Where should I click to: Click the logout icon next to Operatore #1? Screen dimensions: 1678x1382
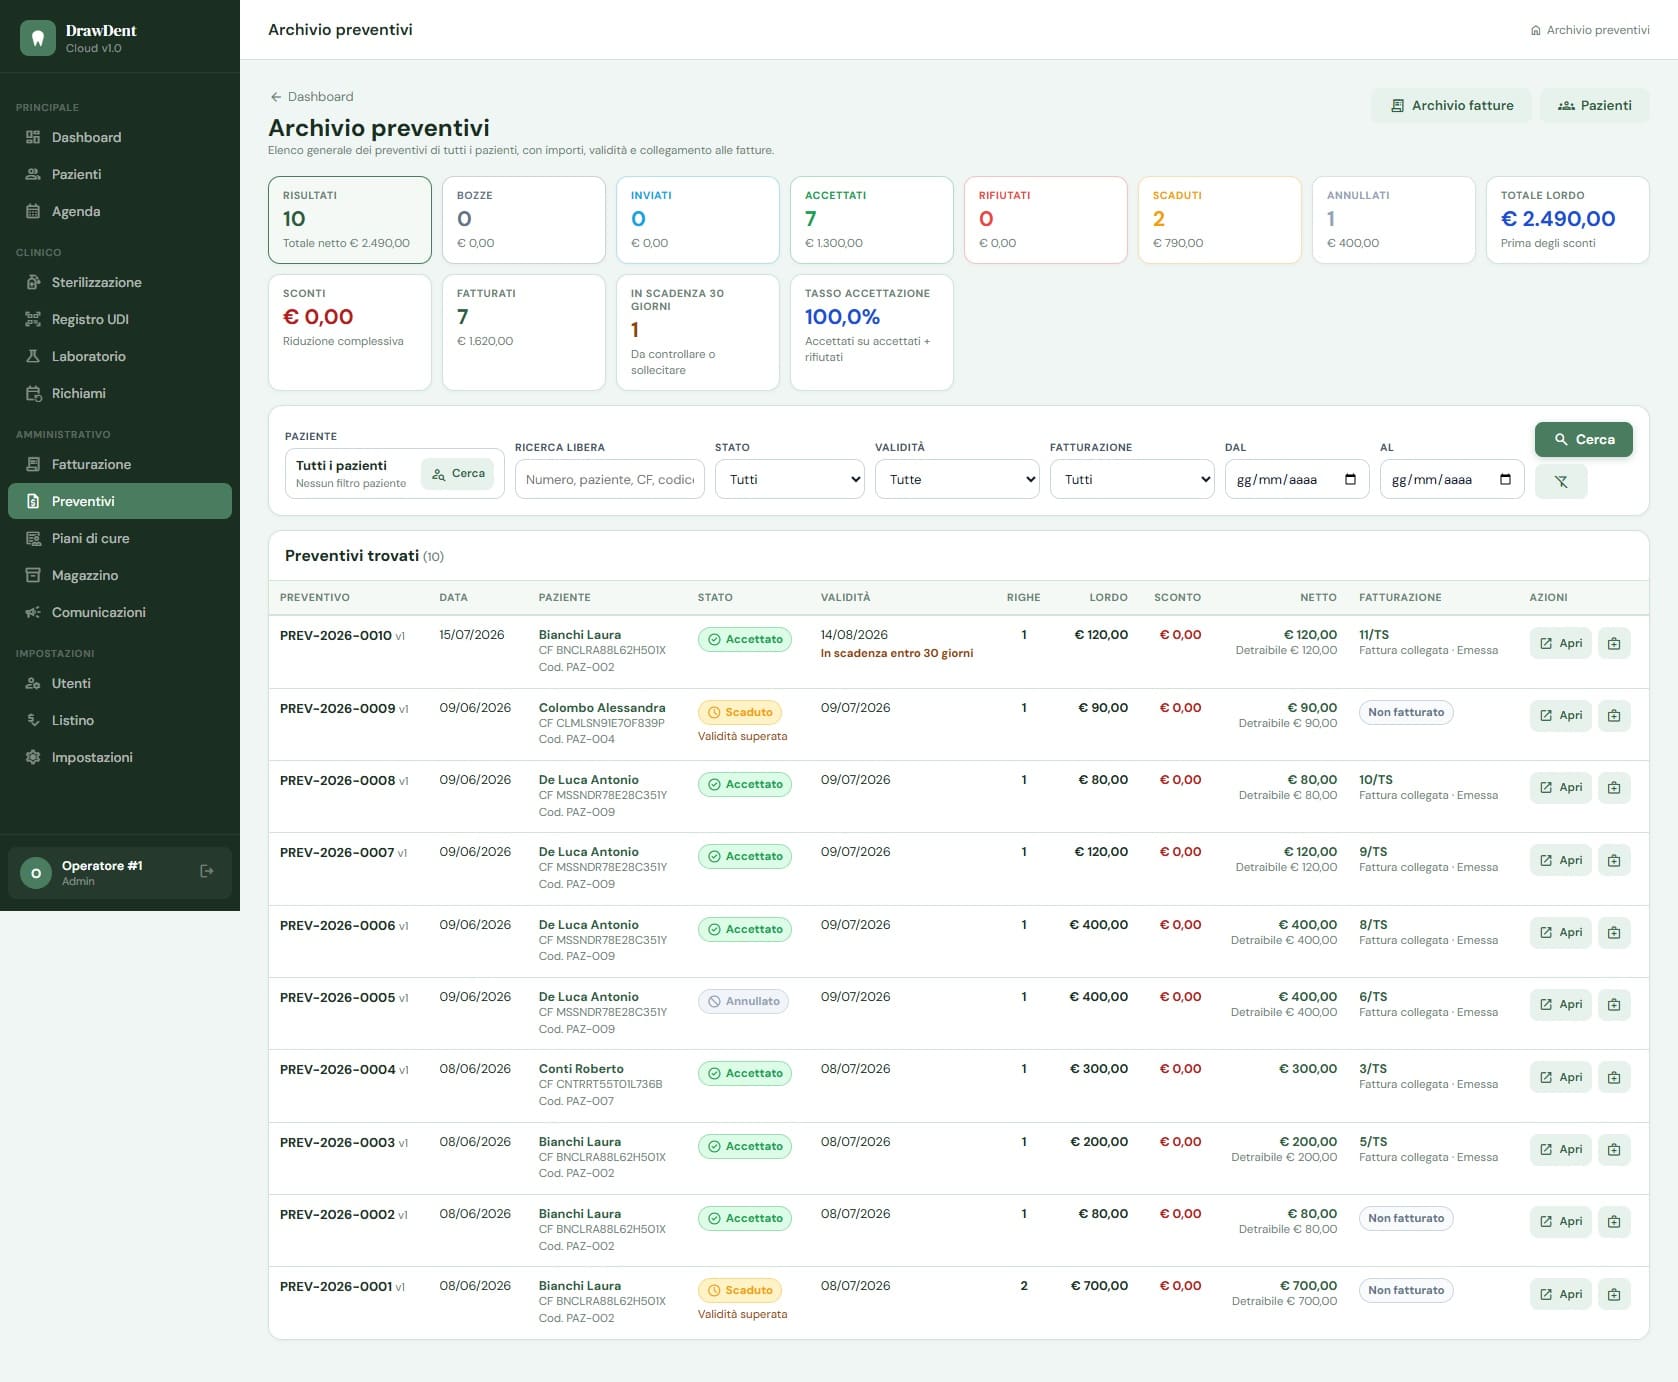click(207, 872)
